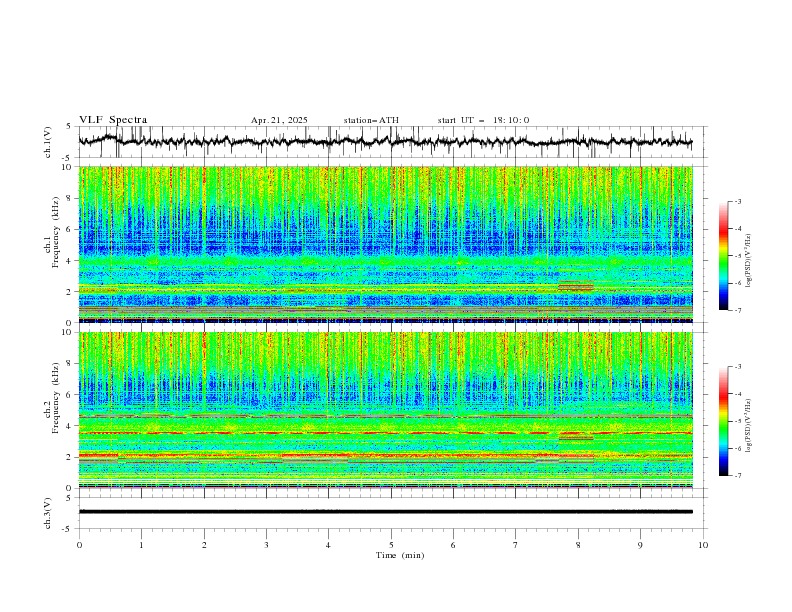Click the upper PSD color bar
Image resolution: width=792 pixels, height=612 pixels.
(723, 256)
